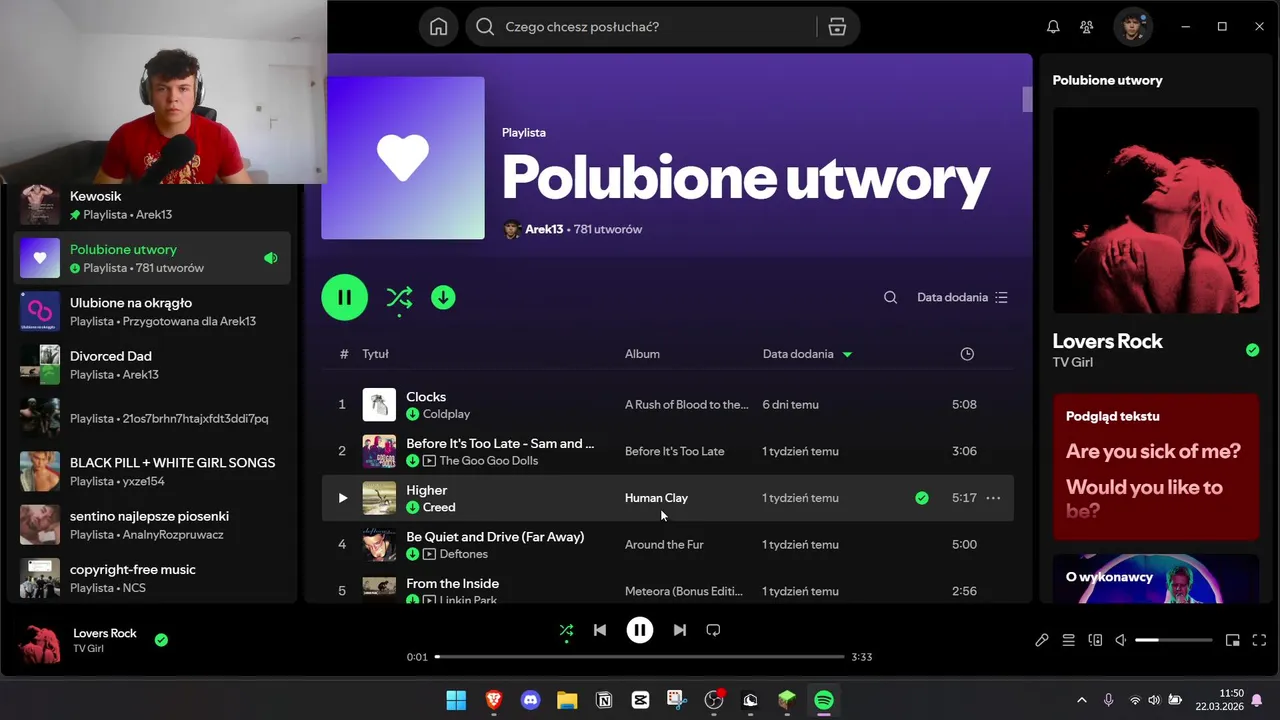Skip to previous track
This screenshot has height=720, width=1280.
coord(600,630)
